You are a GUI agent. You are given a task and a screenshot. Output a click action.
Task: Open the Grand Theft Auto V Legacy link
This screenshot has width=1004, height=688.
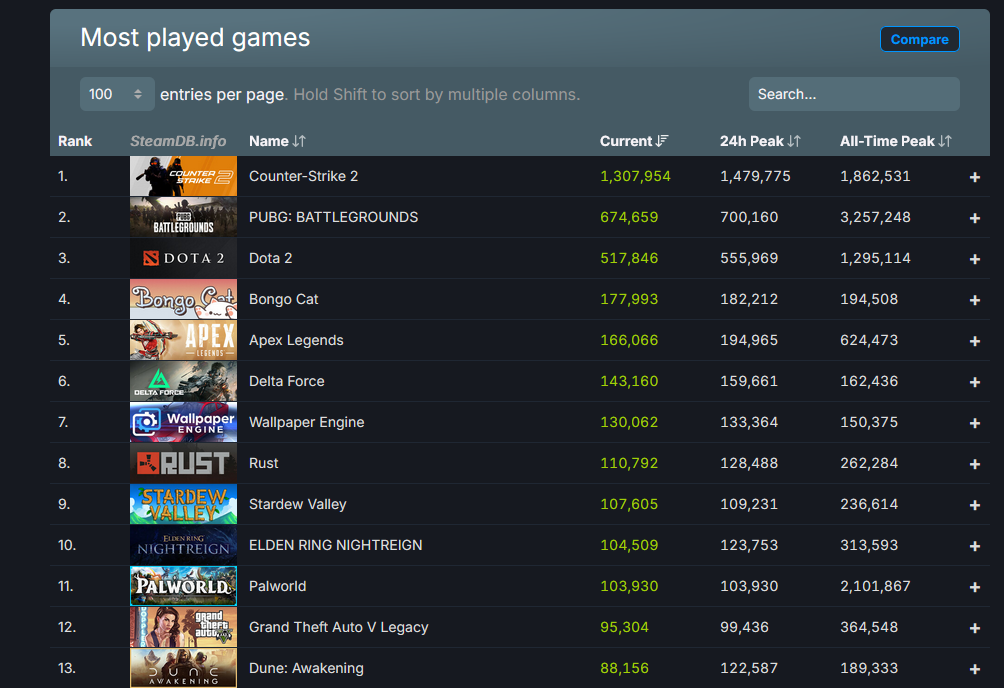pos(339,627)
